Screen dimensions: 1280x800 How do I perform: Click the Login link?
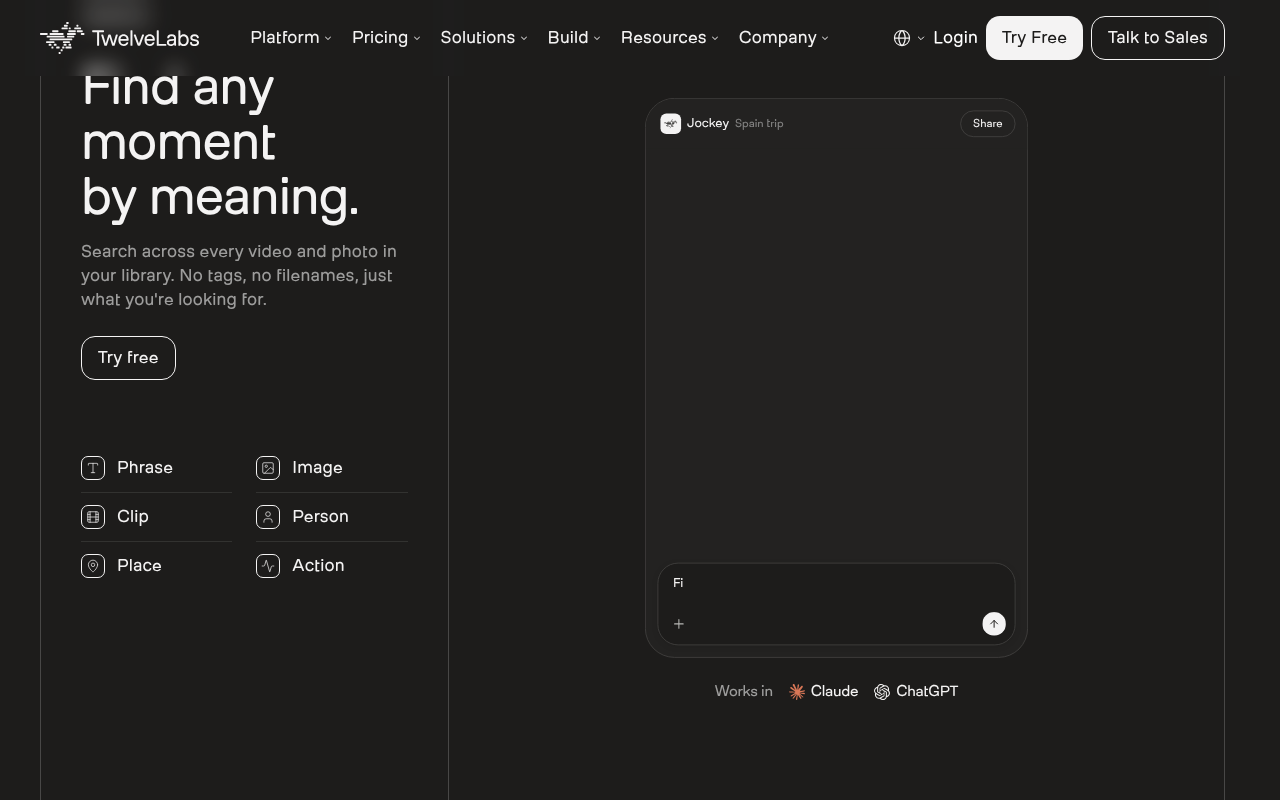pos(955,37)
